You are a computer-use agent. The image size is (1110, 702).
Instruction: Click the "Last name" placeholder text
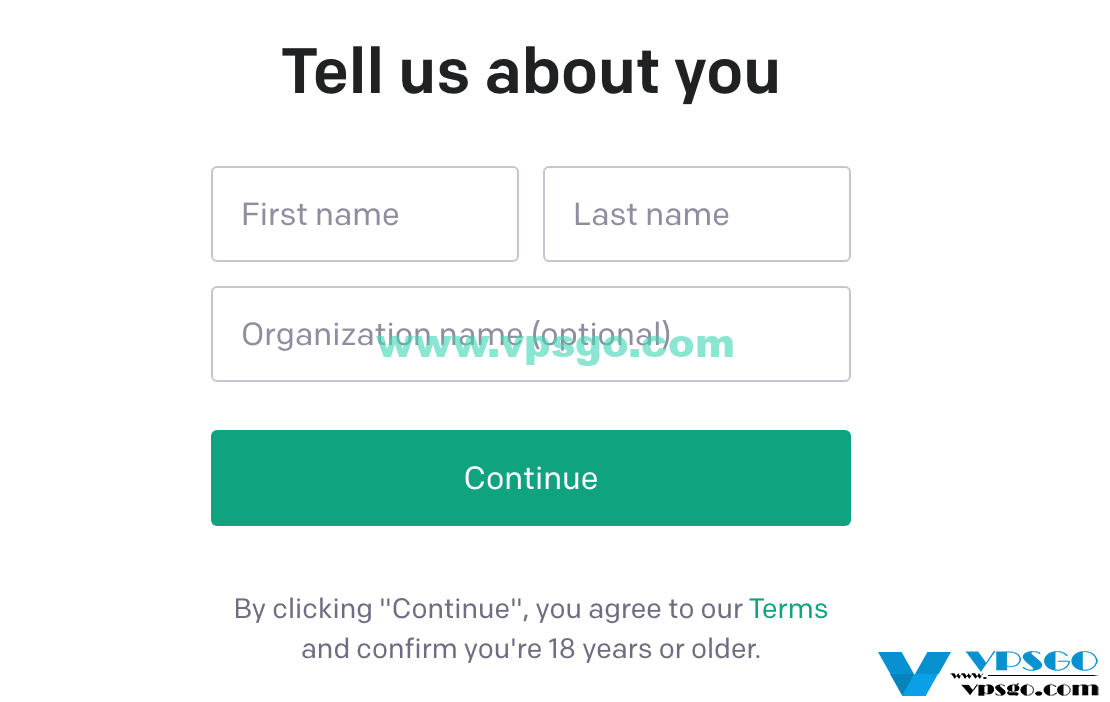651,214
